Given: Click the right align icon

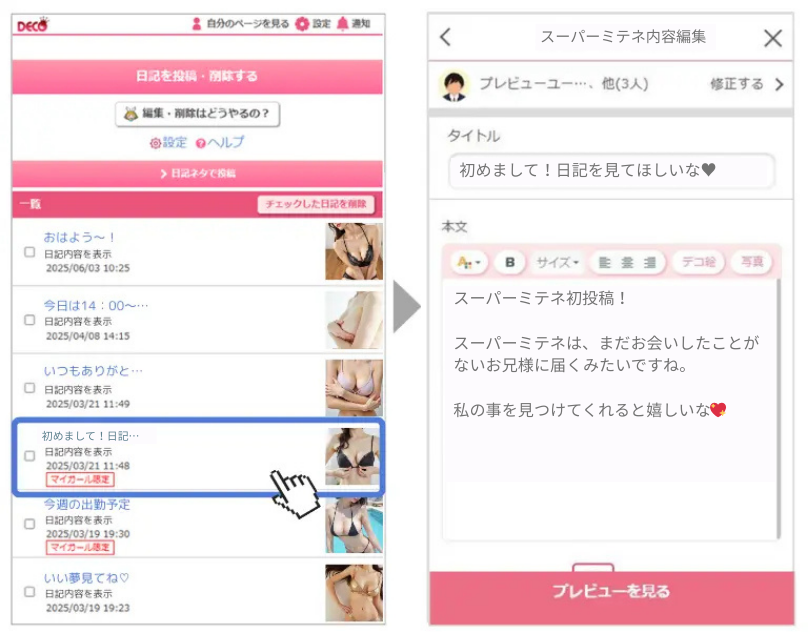Looking at the screenshot, I should pyautogui.click(x=650, y=262).
